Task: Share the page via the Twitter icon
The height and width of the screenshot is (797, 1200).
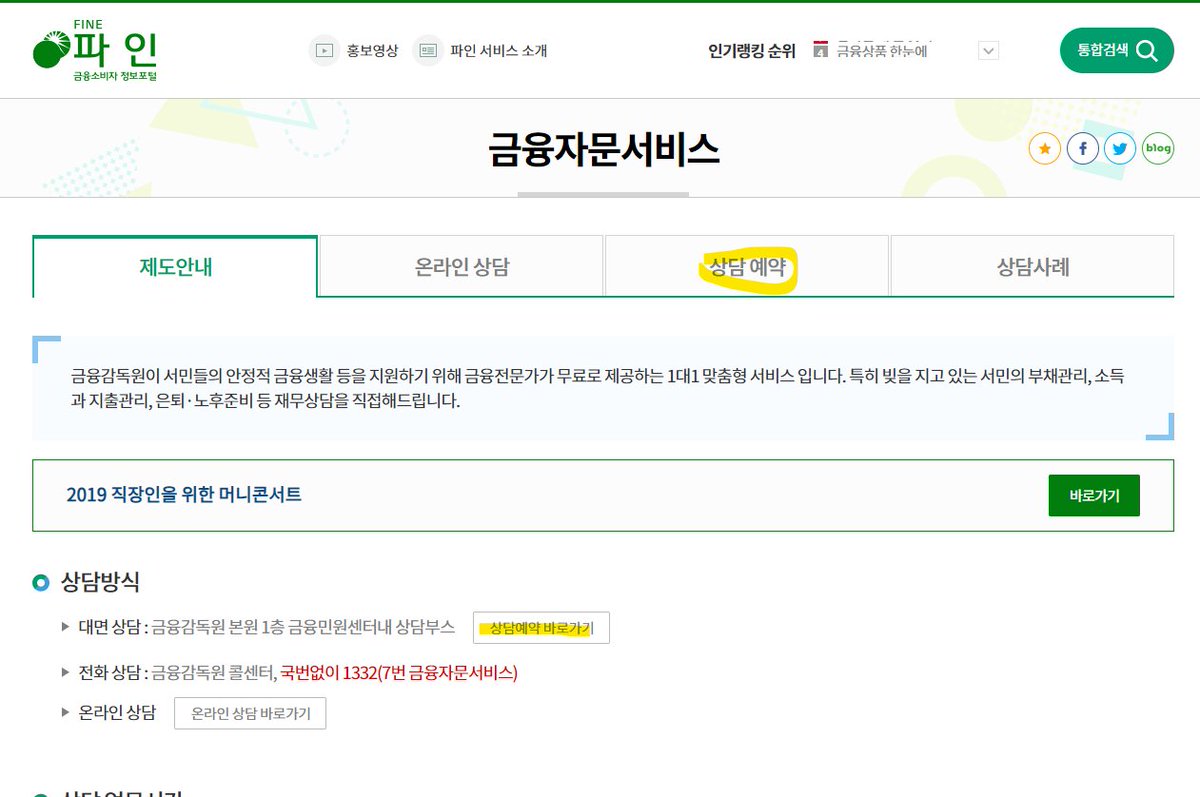Action: [1120, 148]
